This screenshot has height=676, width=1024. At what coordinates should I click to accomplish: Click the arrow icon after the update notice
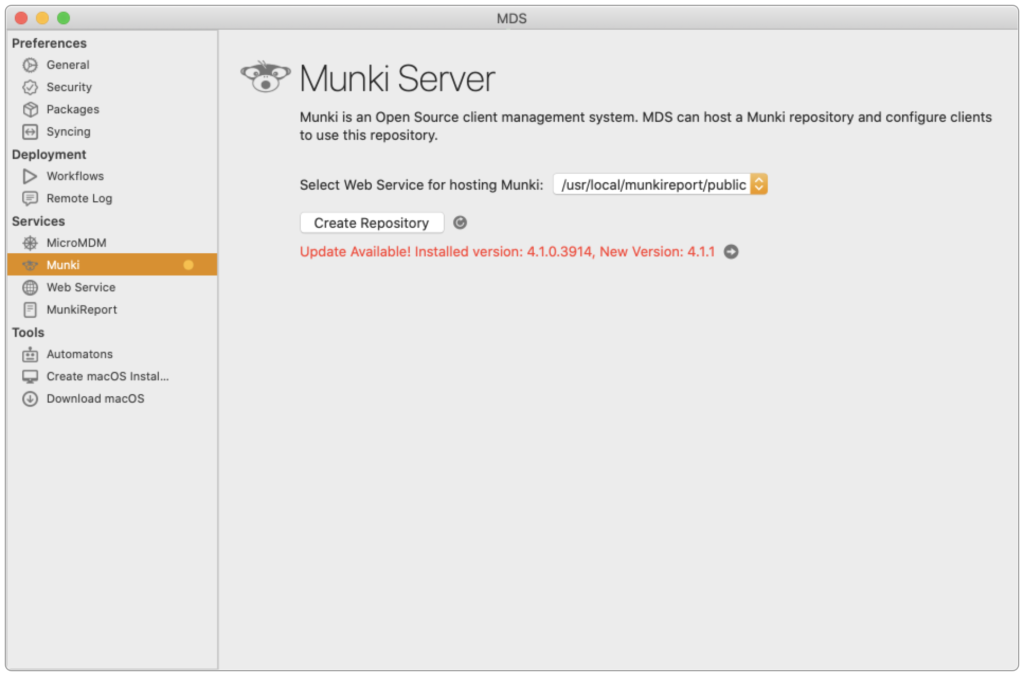coord(731,251)
